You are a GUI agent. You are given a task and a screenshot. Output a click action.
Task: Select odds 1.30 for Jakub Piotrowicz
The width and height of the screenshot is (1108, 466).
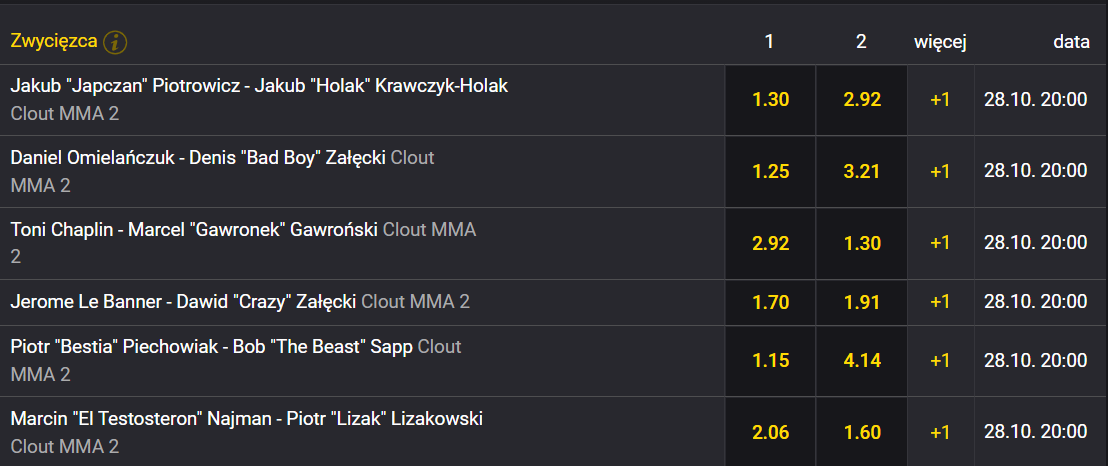coord(770,100)
